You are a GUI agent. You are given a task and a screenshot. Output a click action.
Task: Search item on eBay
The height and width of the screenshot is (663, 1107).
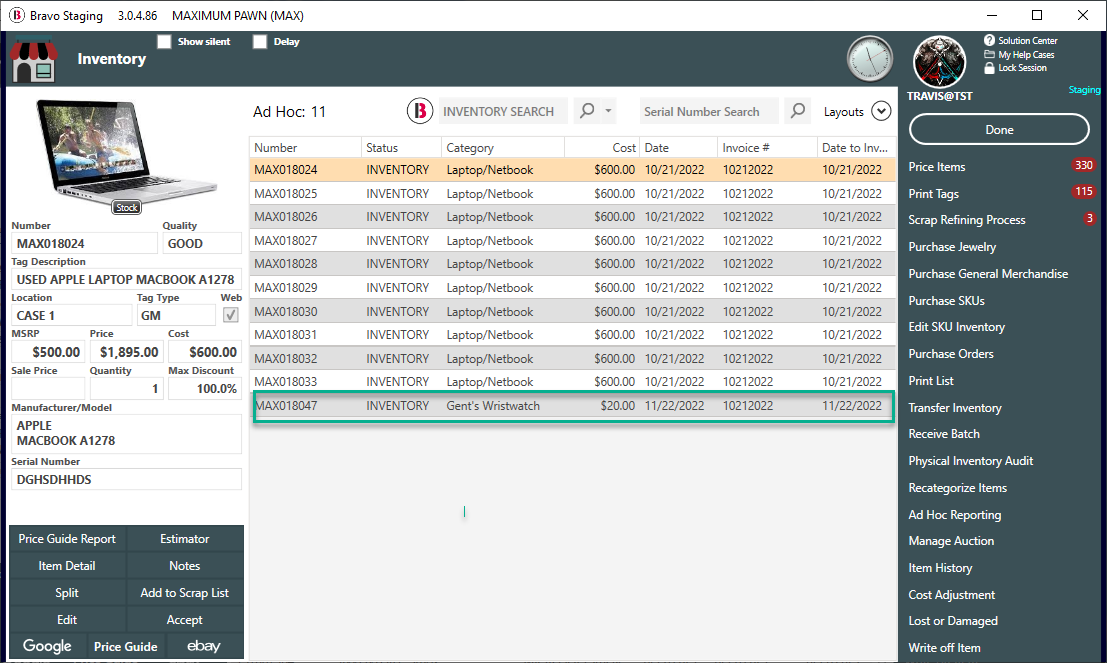(x=204, y=646)
